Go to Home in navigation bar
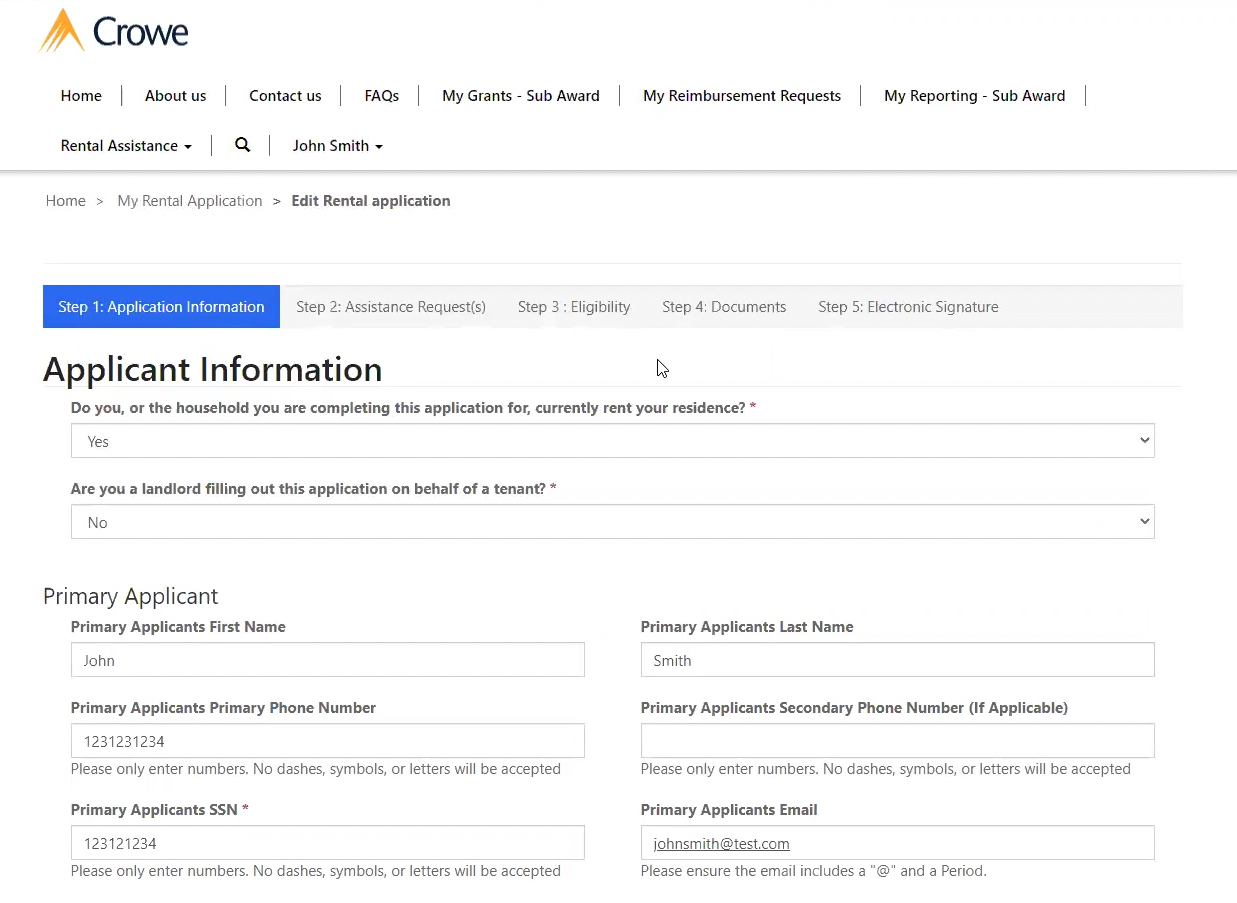Viewport: 1237px width, 903px height. [81, 96]
